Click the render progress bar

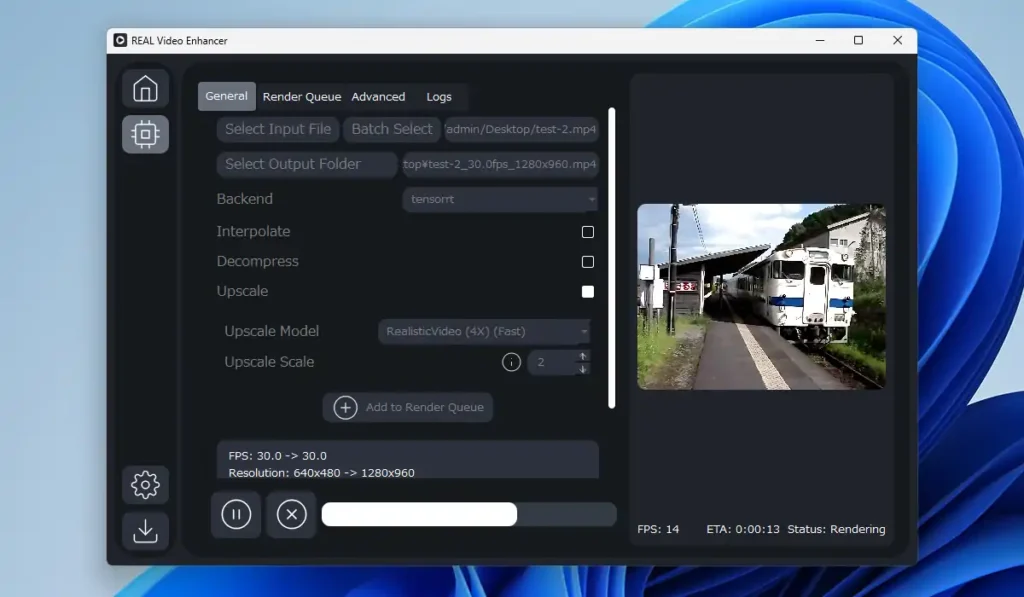tap(468, 514)
